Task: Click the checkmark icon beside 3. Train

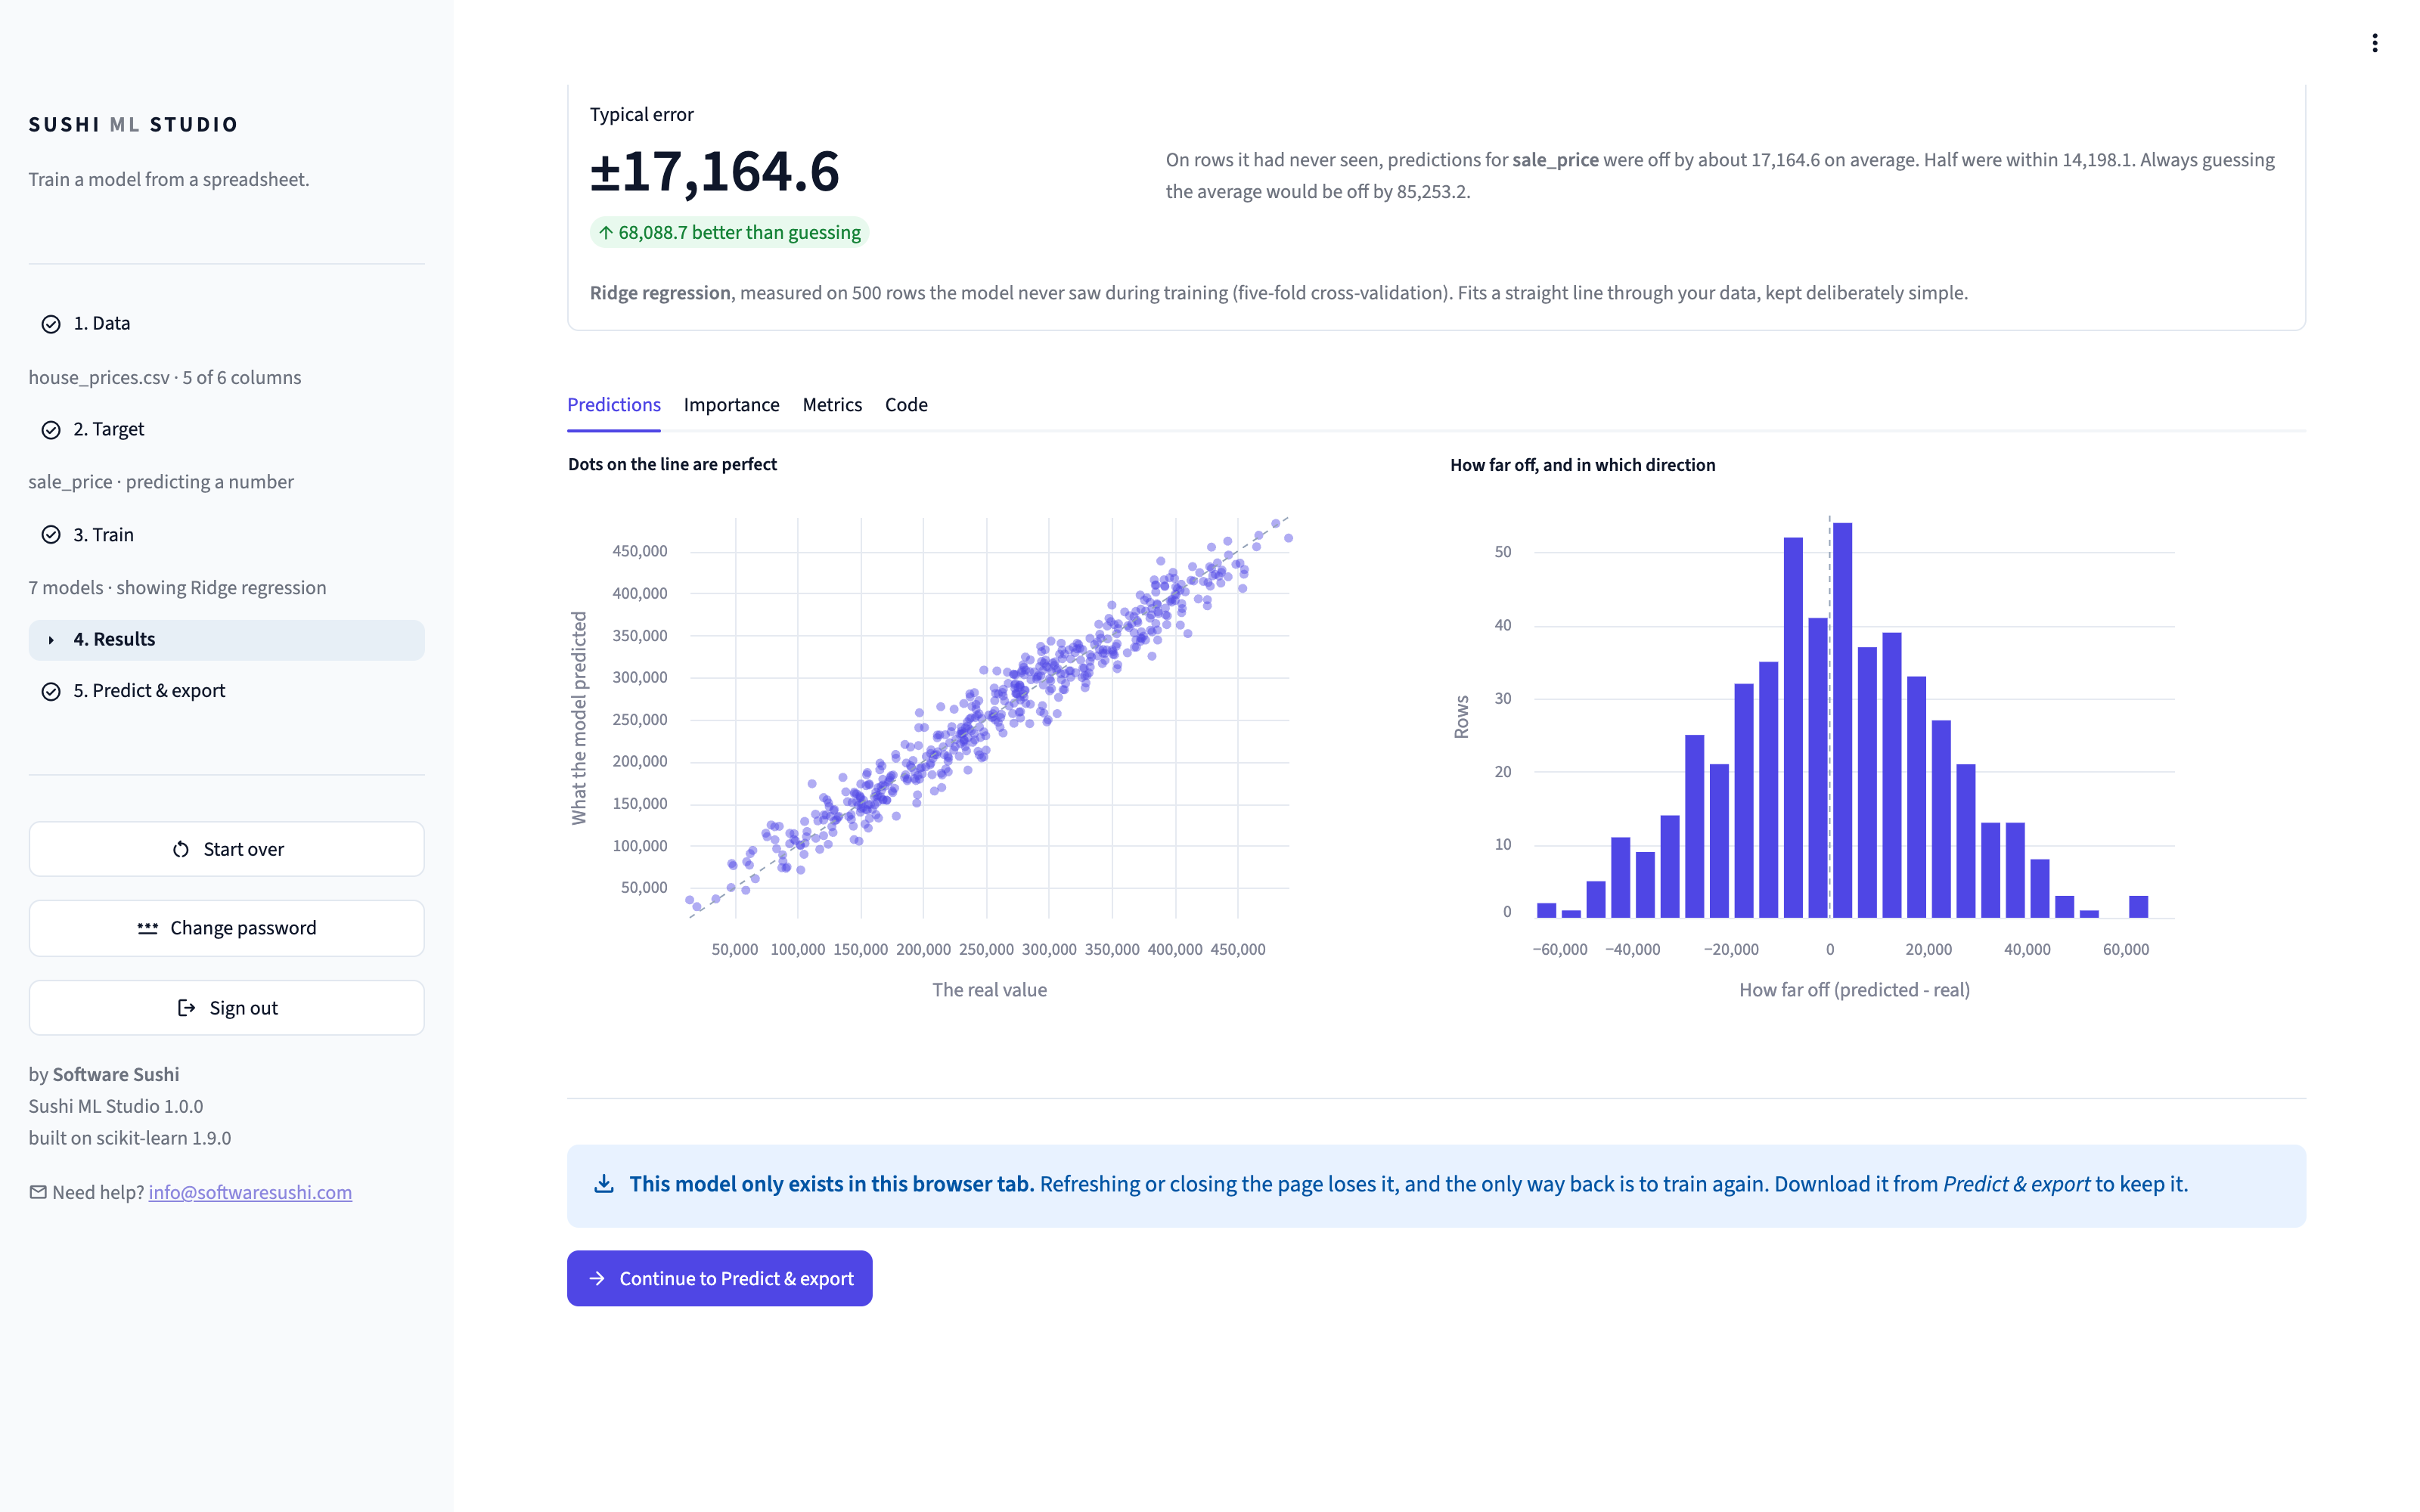Action: click(51, 535)
